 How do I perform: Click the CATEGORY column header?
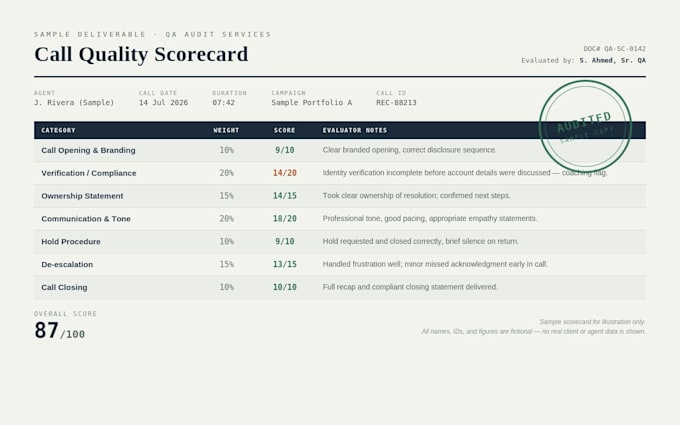[x=58, y=130]
